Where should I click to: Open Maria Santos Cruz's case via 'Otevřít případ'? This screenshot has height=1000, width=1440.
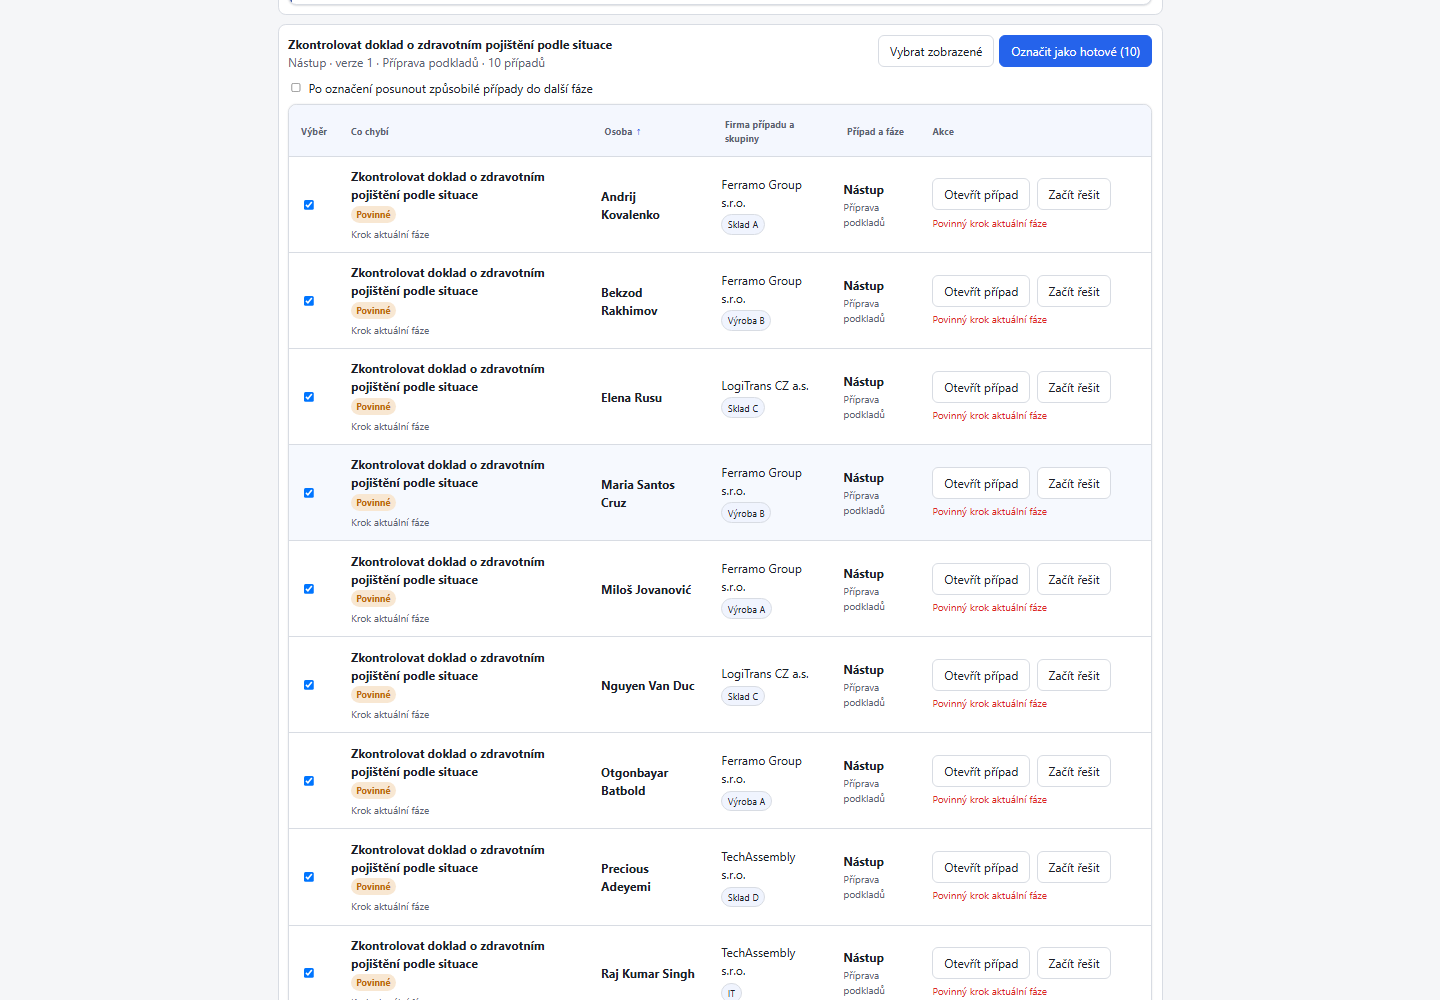click(981, 483)
